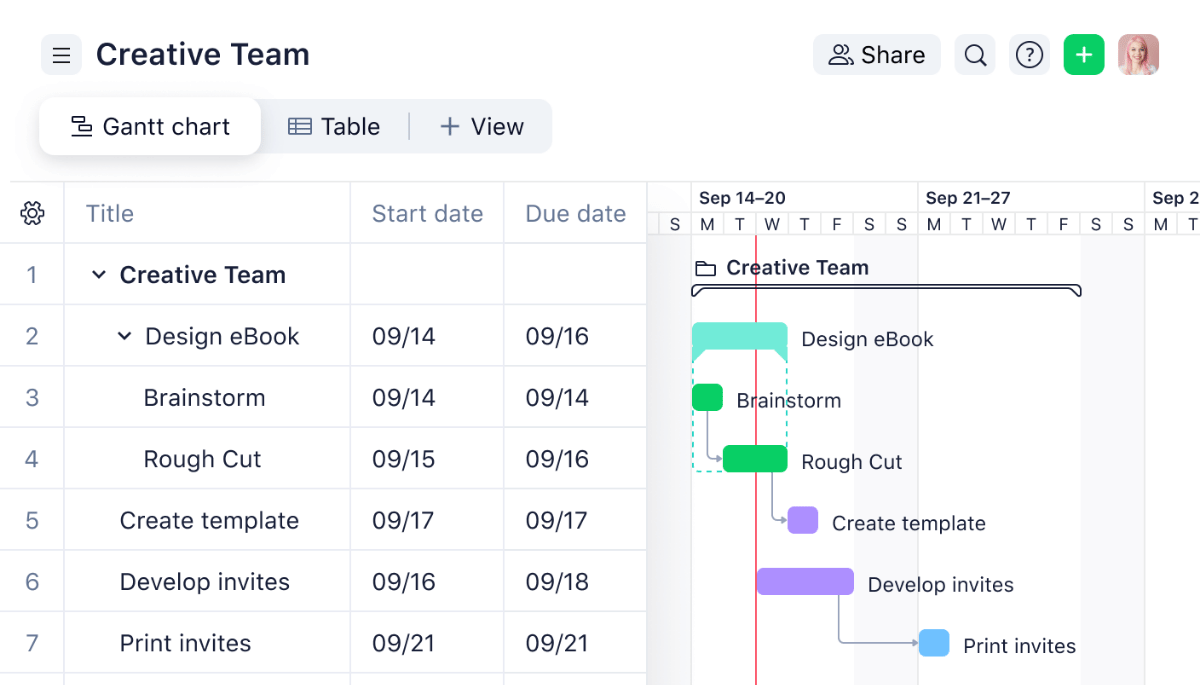Open the profile avatar

[x=1138, y=54]
